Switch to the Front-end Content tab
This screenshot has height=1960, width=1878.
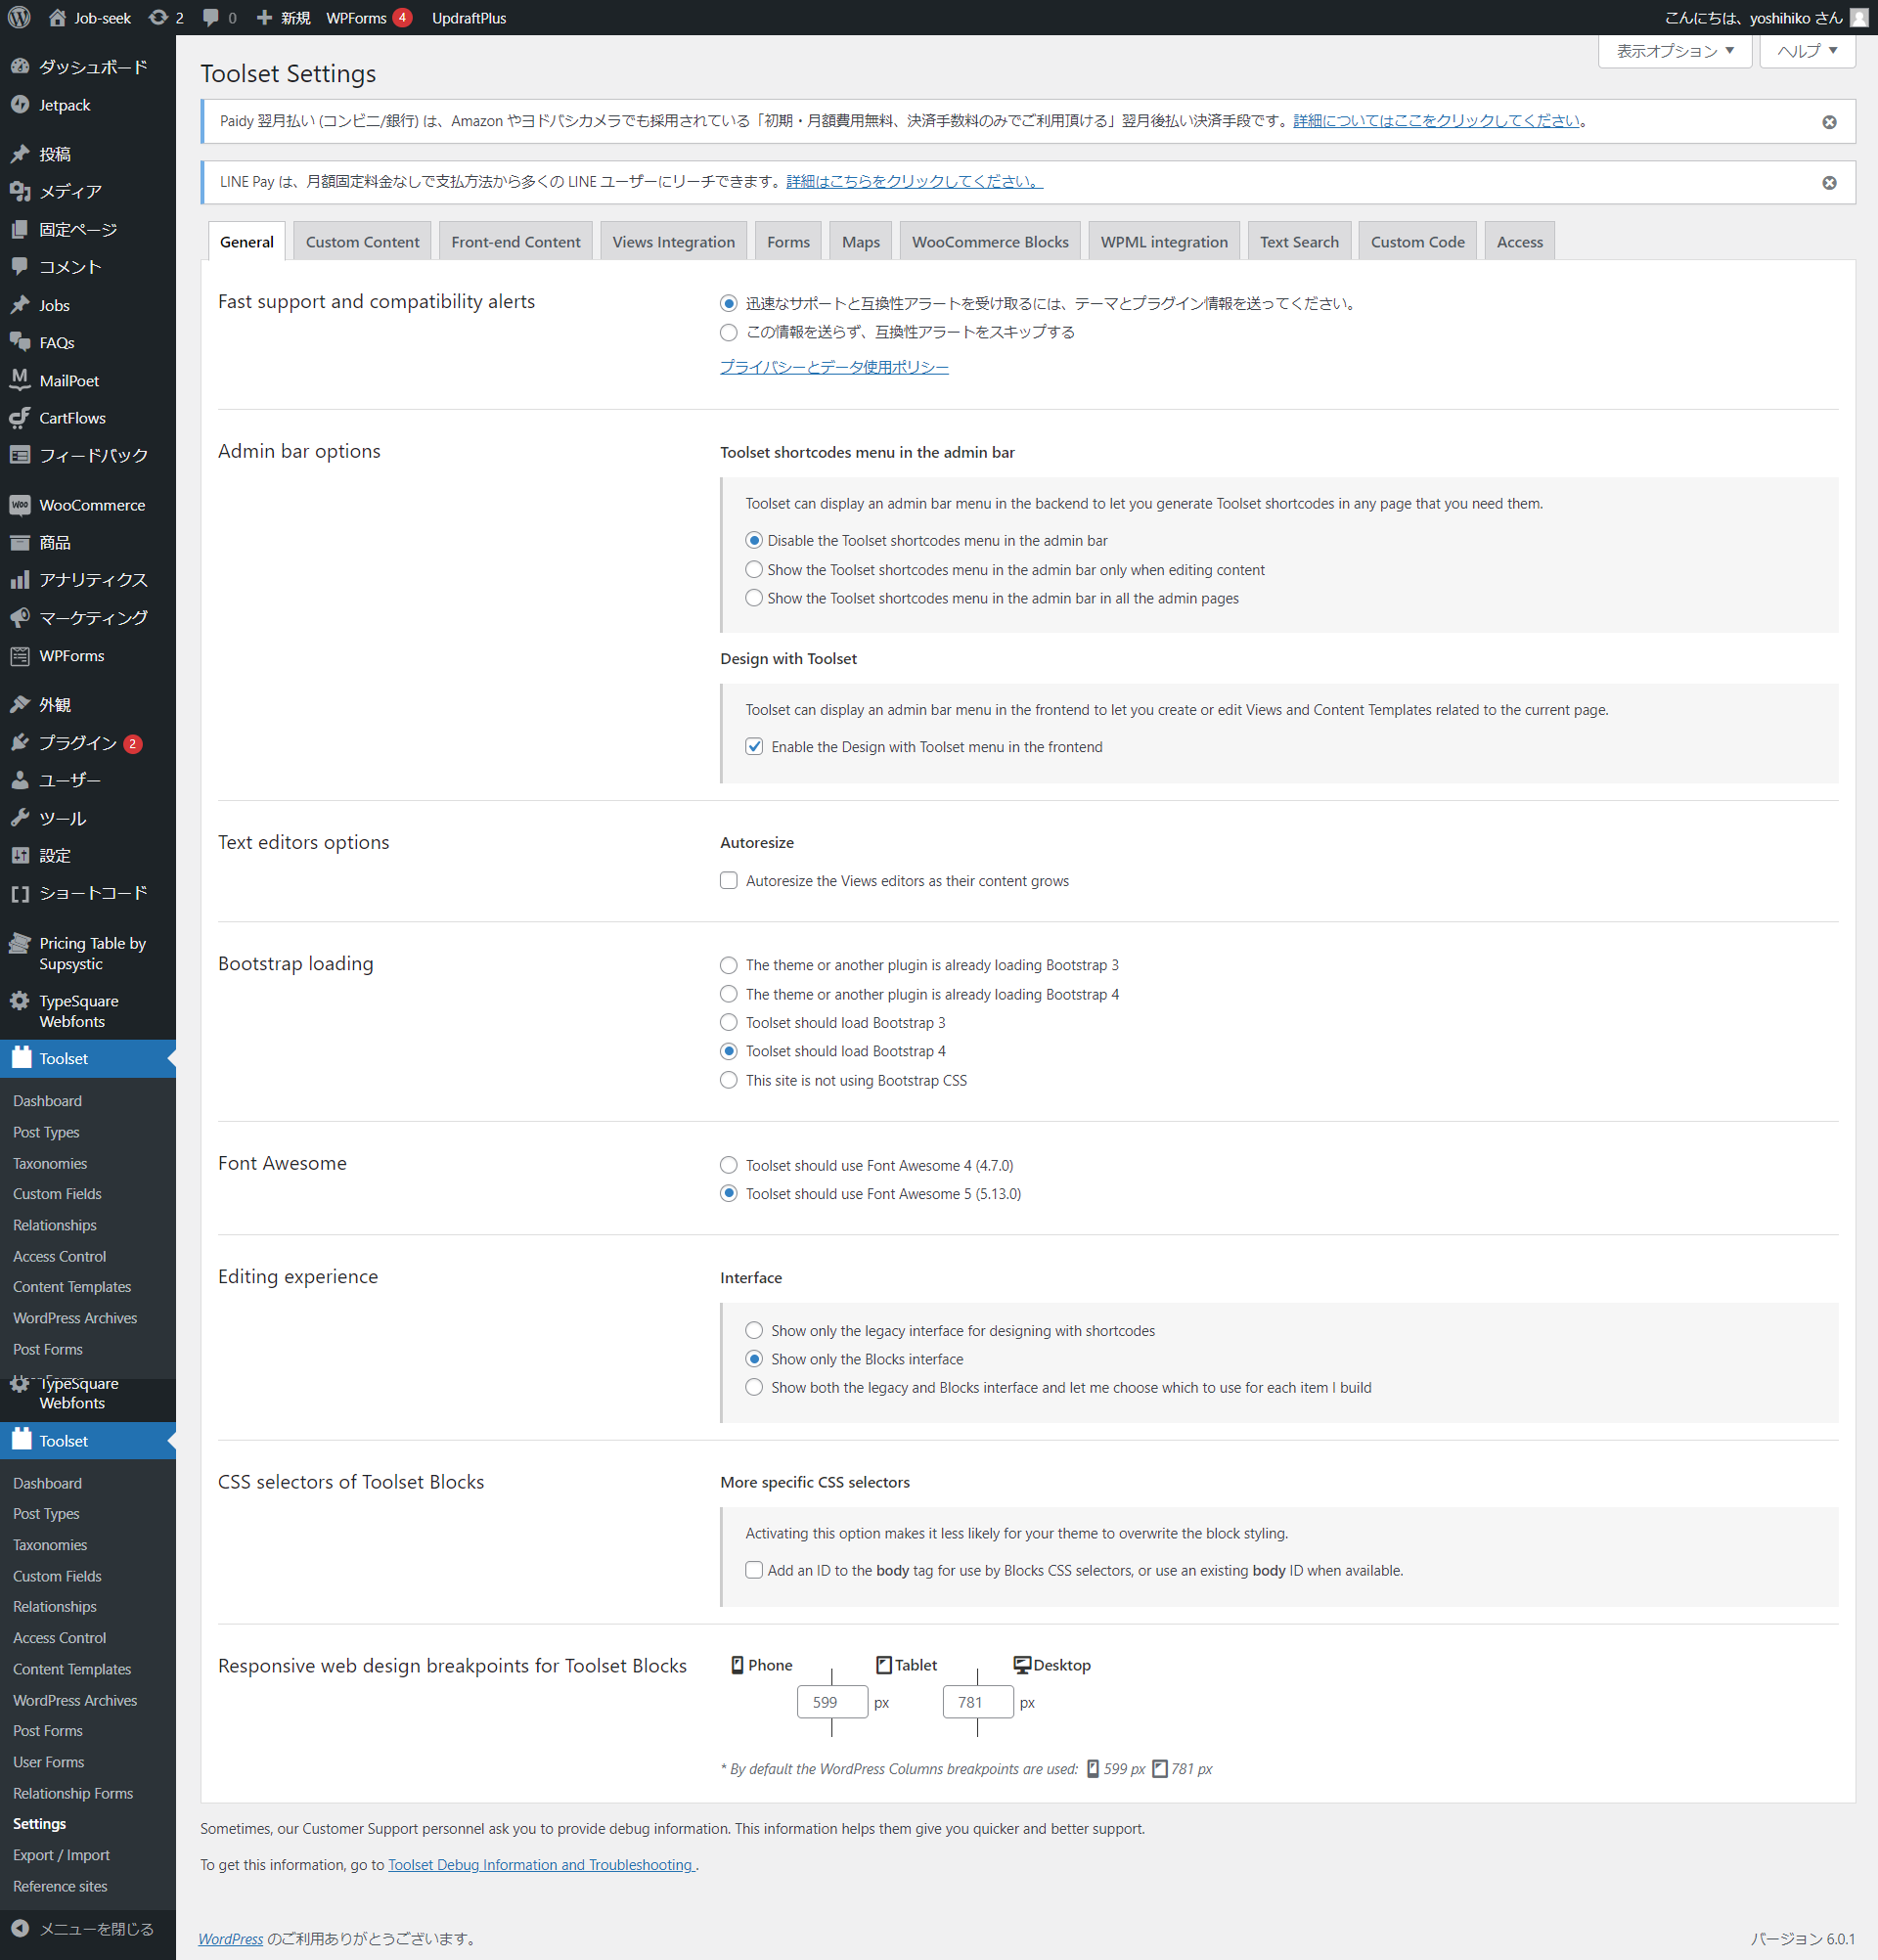point(516,241)
